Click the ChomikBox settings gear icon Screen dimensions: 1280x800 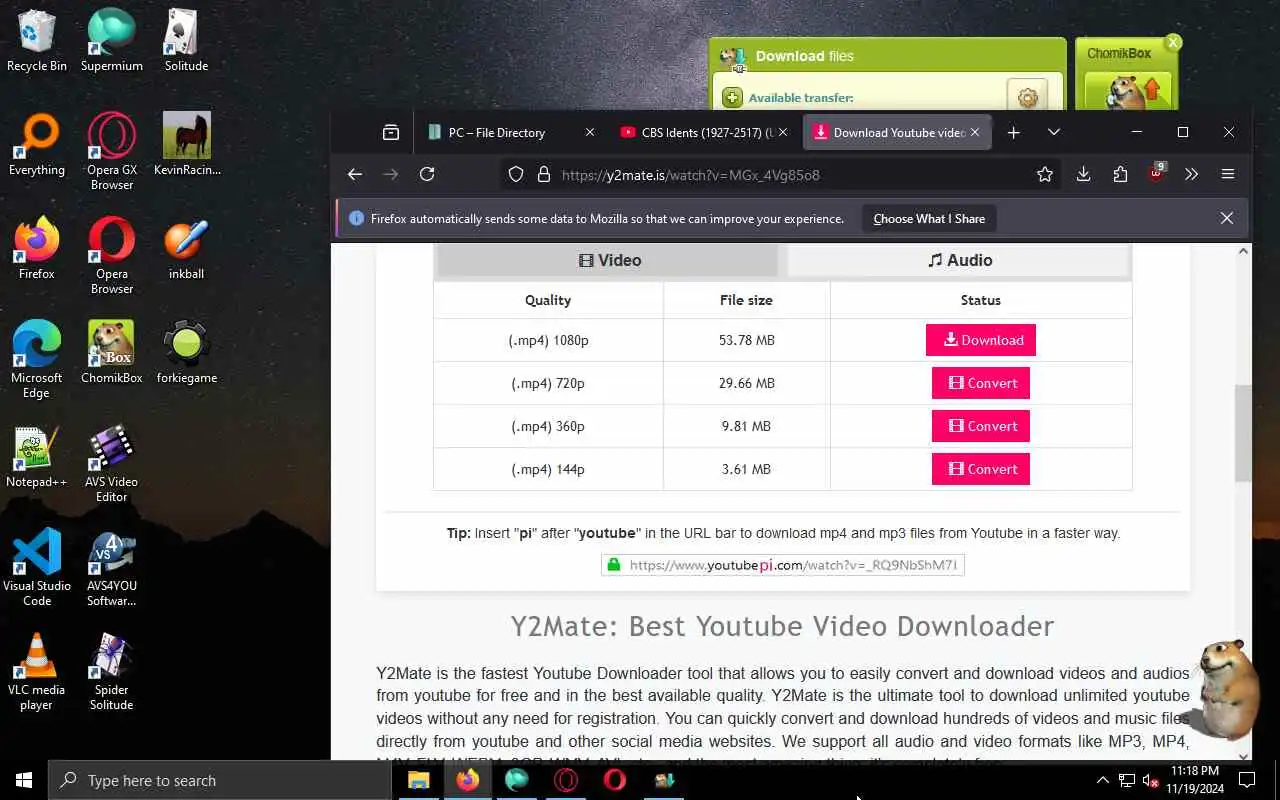(1027, 97)
